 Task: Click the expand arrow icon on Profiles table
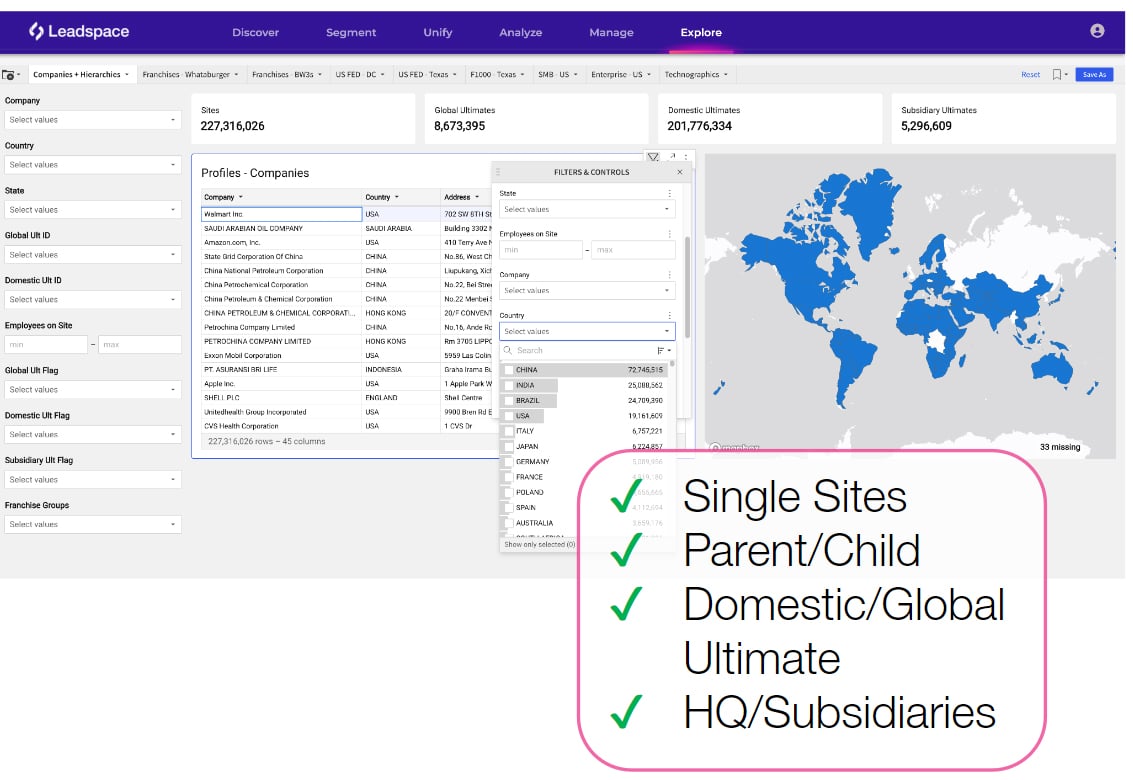pyautogui.click(x=672, y=156)
